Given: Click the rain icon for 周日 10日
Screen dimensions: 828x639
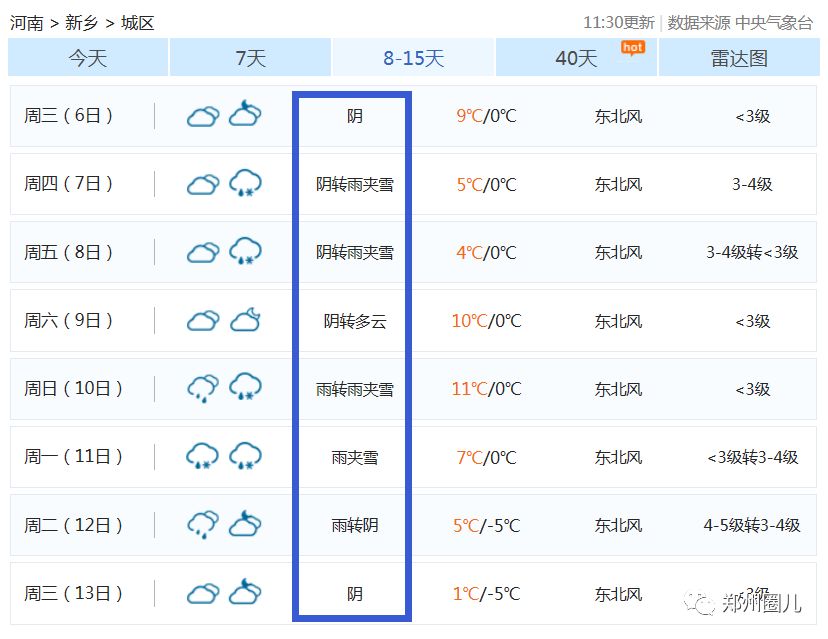Looking at the screenshot, I should point(203,389).
